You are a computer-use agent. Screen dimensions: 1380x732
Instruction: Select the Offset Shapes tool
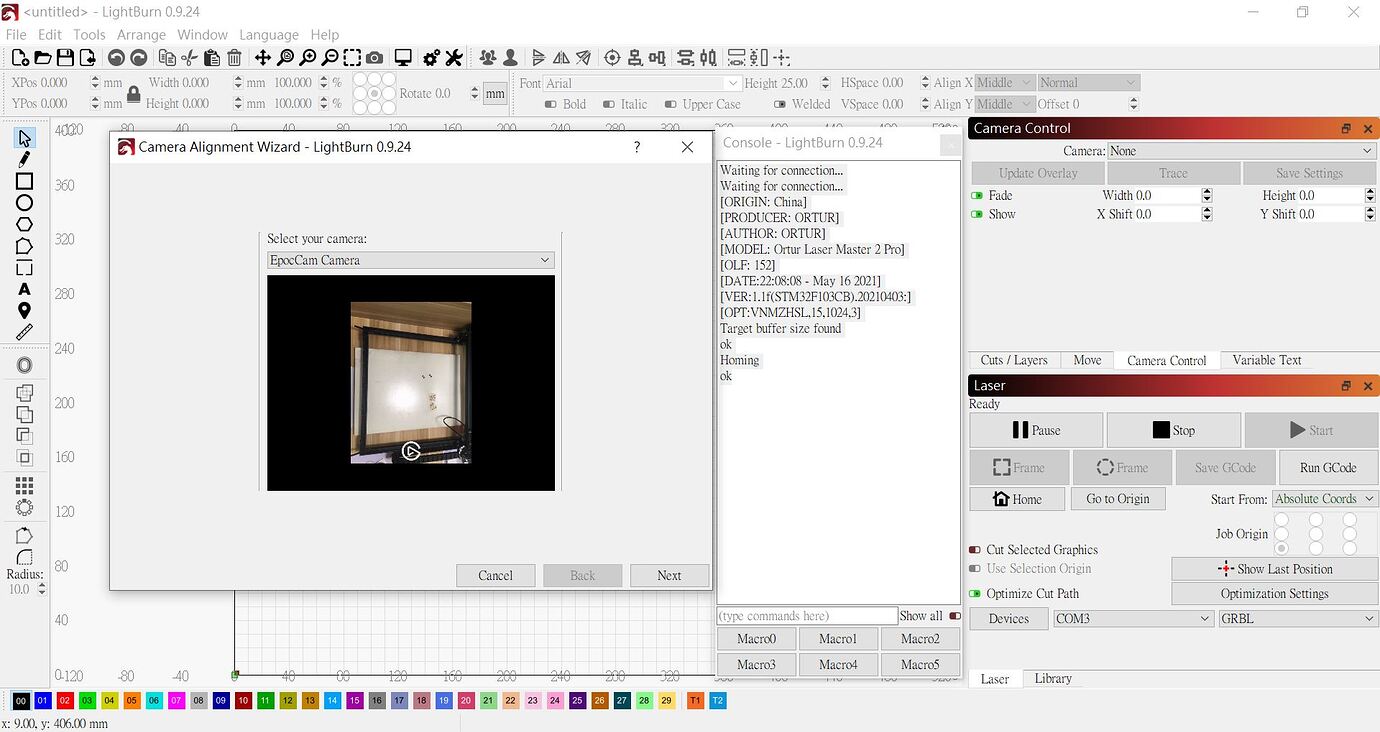point(24,365)
